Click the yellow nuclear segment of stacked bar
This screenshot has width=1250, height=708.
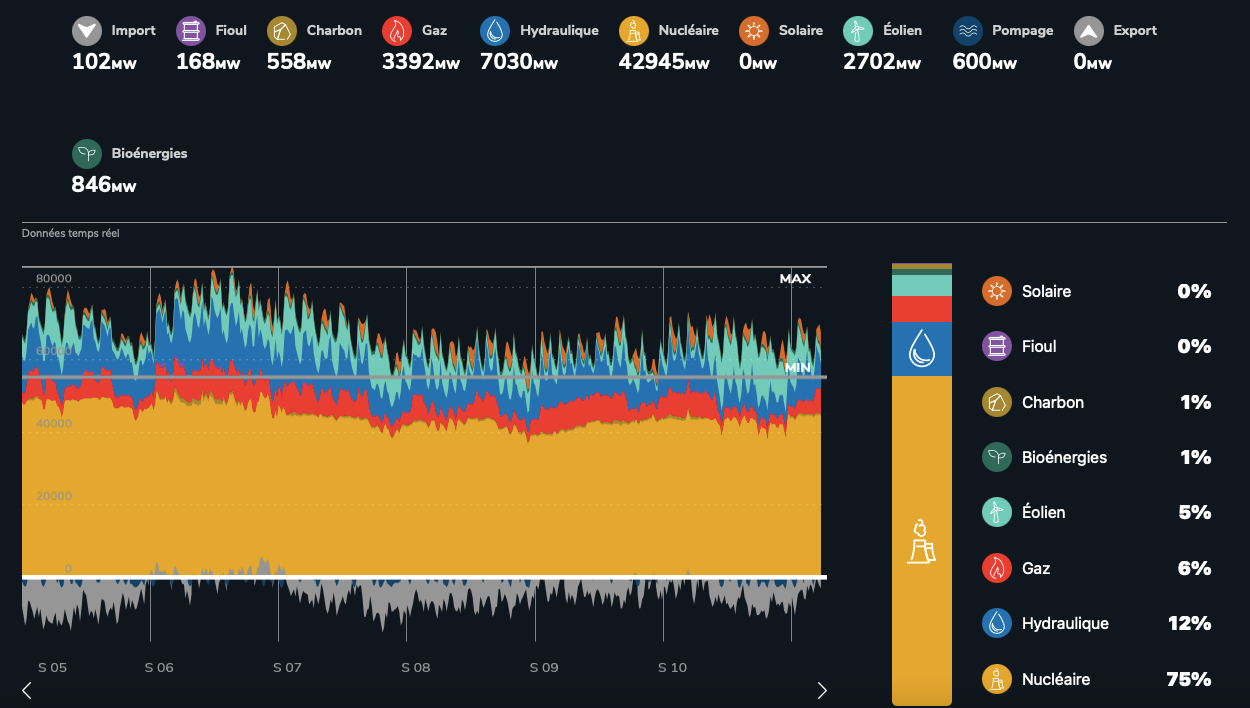tap(921, 540)
